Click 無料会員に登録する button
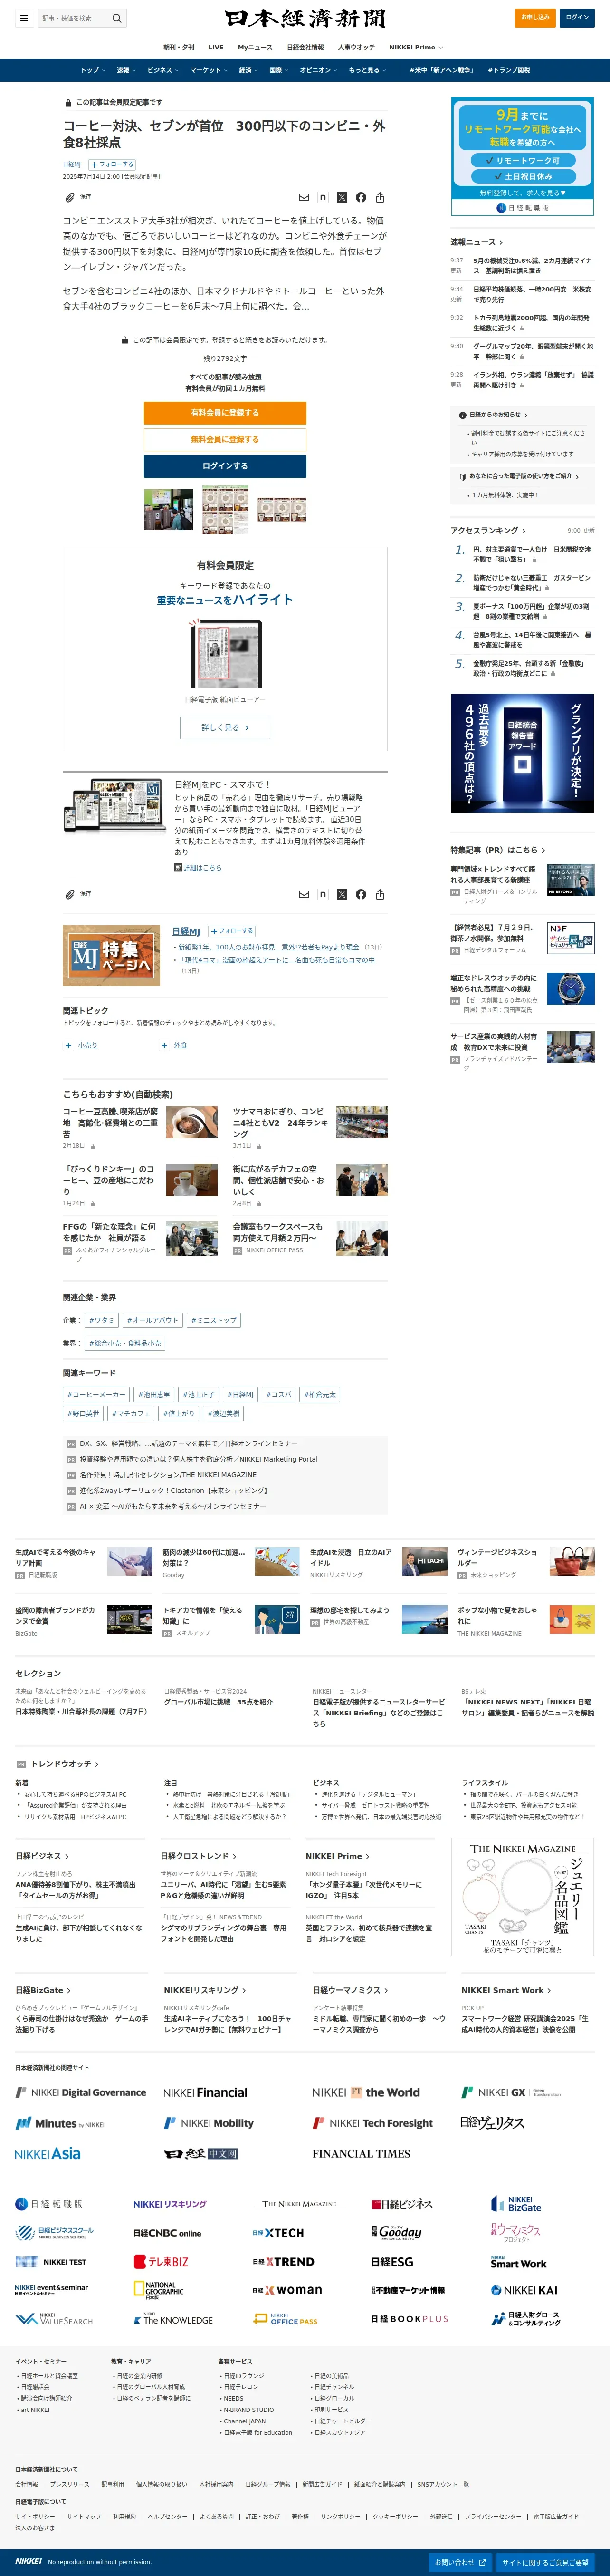The width and height of the screenshot is (610, 2576). coord(225,439)
